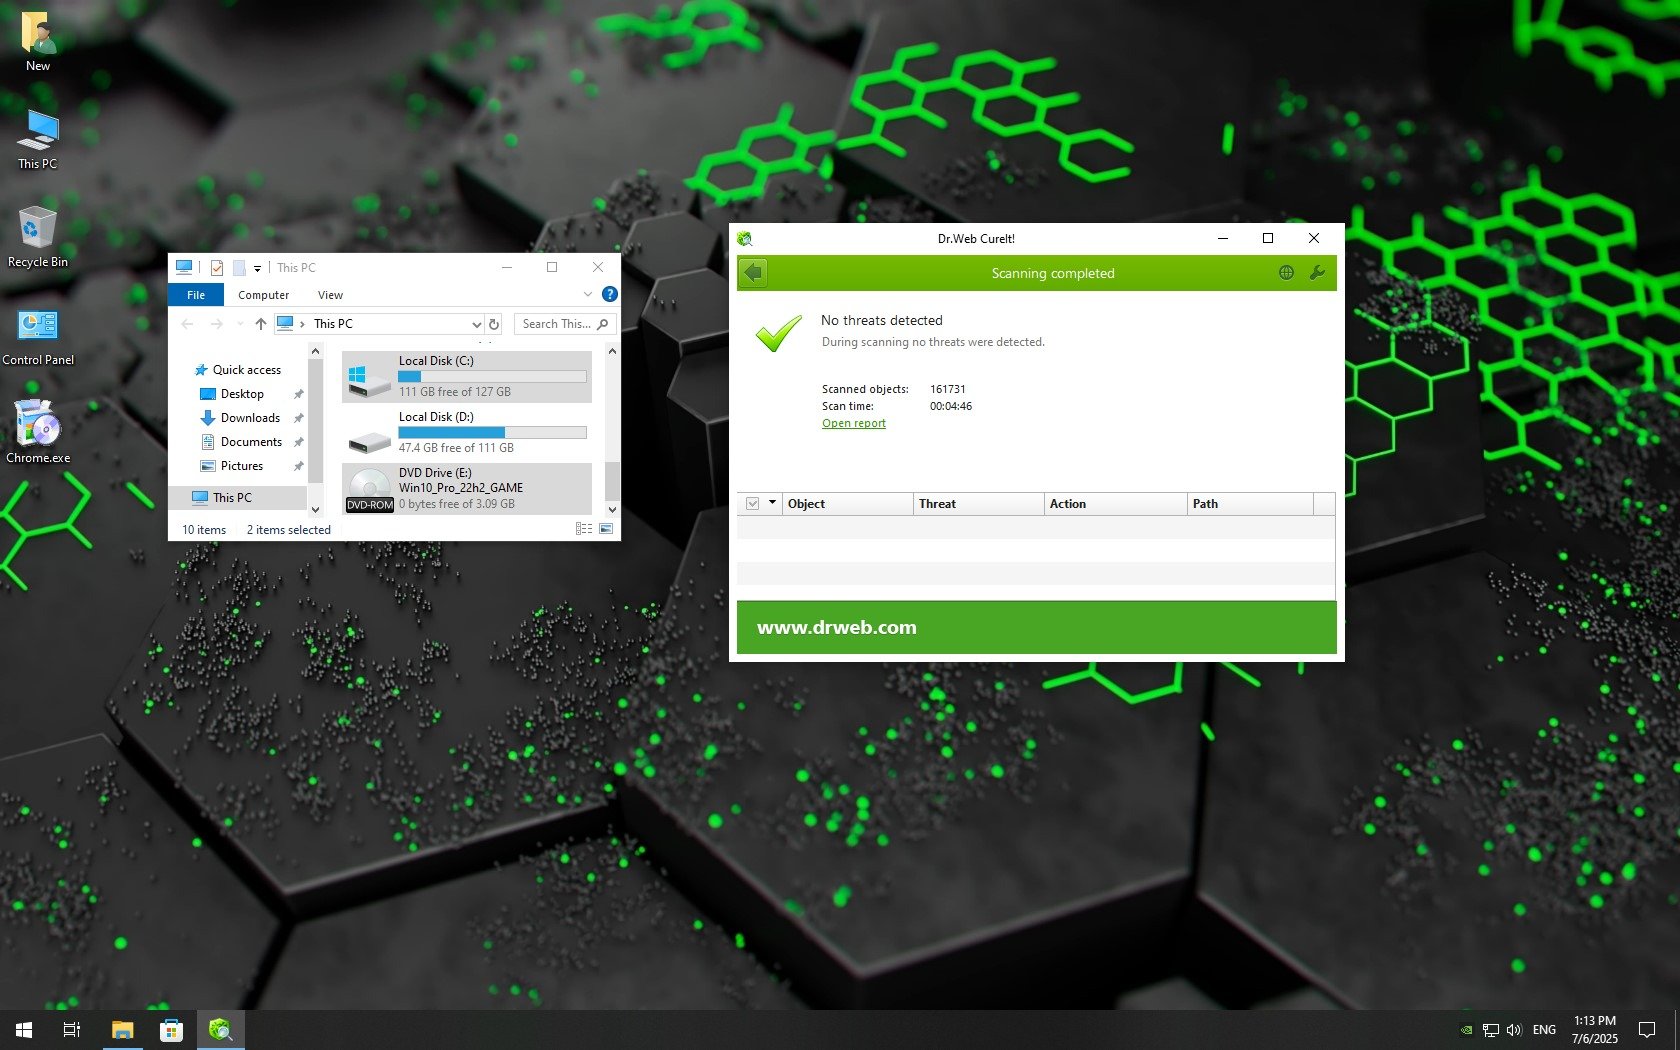The width and height of the screenshot is (1680, 1050).
Task: Select the Chrome.exe desktop icon
Action: pyautogui.click(x=38, y=434)
